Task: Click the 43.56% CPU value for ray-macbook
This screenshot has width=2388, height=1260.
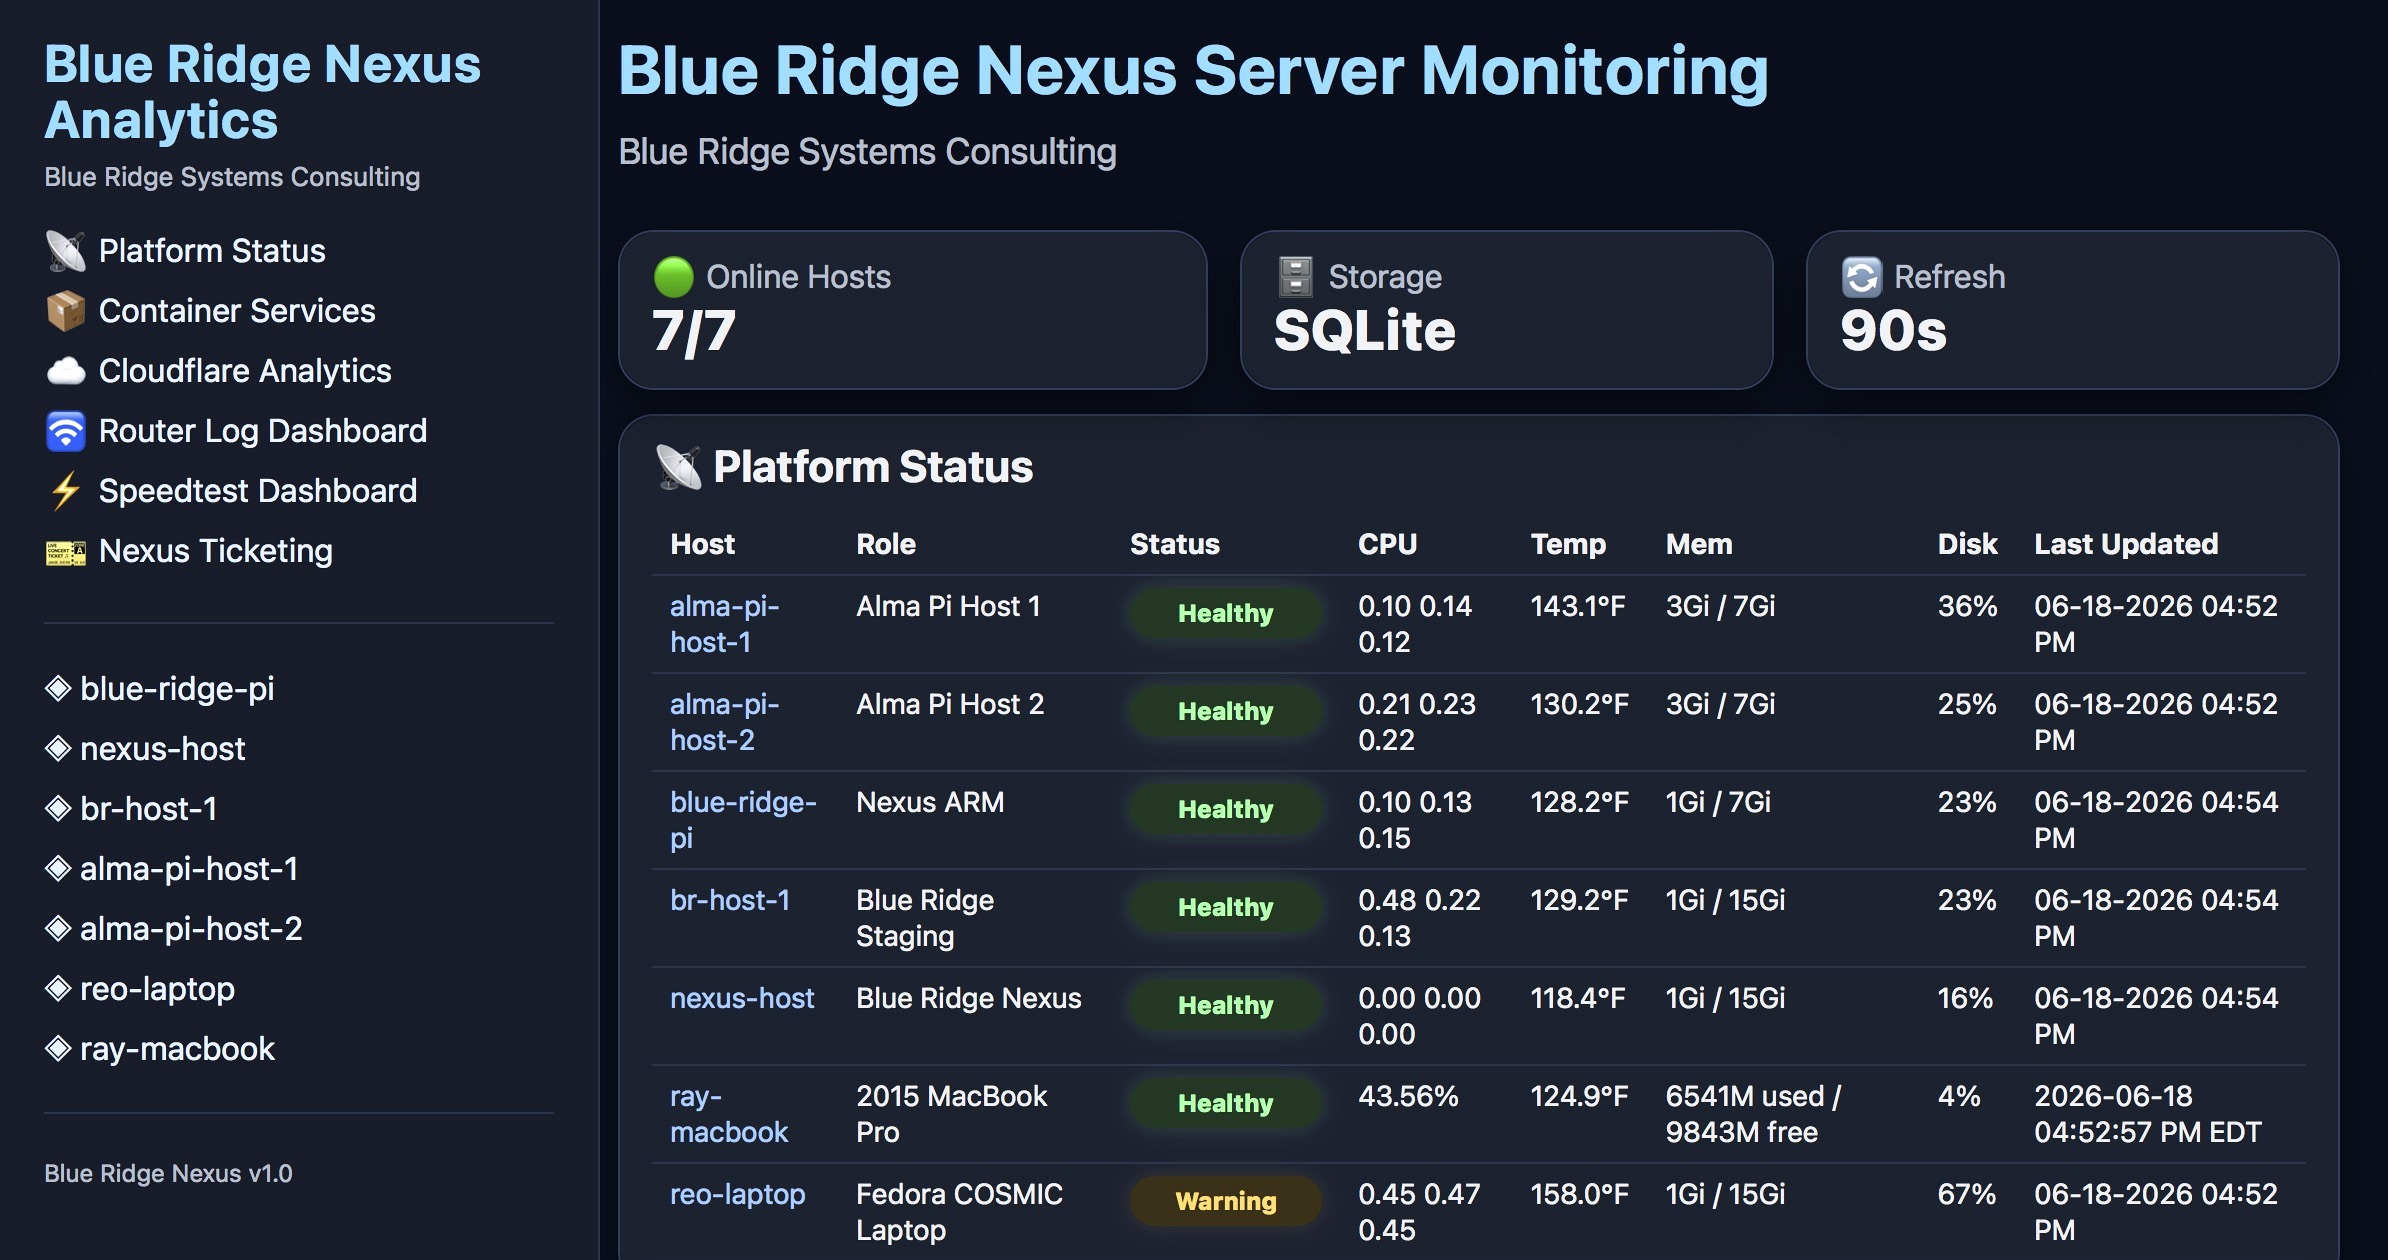Action: tap(1408, 1096)
